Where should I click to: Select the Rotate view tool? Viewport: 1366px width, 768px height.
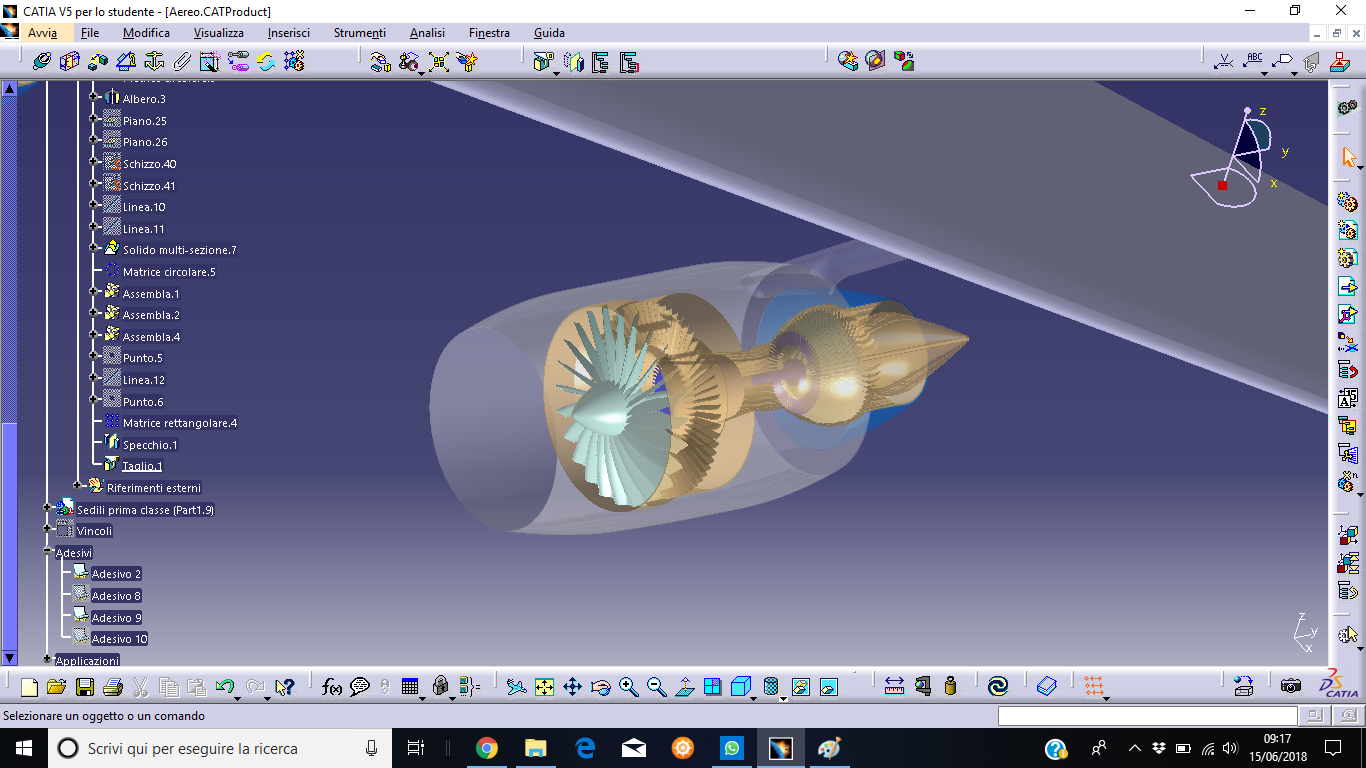tap(600, 687)
